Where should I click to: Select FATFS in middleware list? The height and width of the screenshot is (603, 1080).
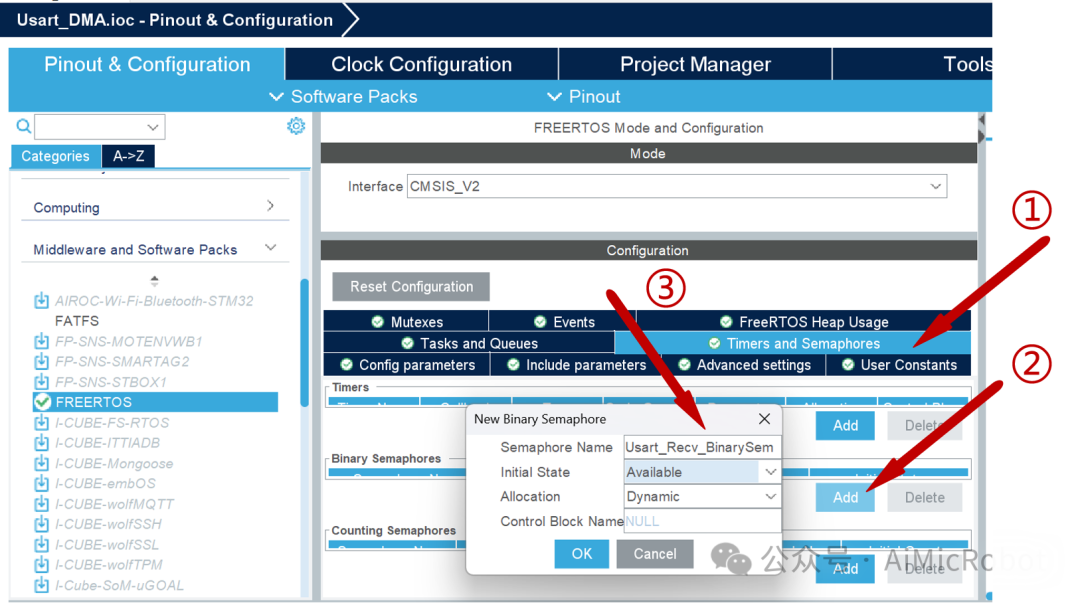point(77,320)
